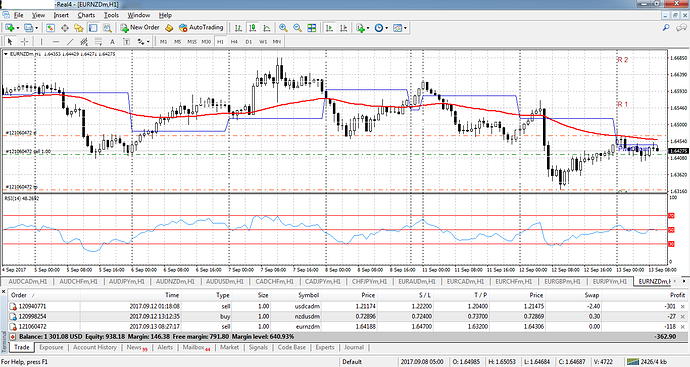Select the Equidistant Channel tool

pyautogui.click(x=84, y=41)
